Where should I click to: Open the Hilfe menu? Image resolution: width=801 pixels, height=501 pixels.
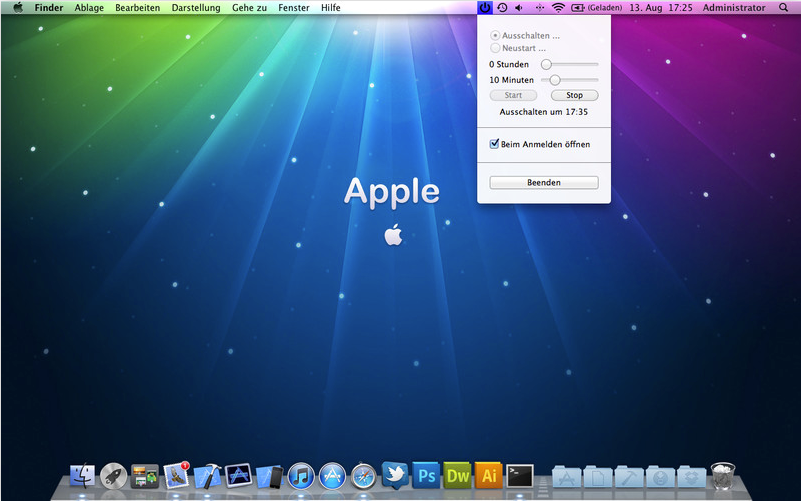(x=331, y=8)
